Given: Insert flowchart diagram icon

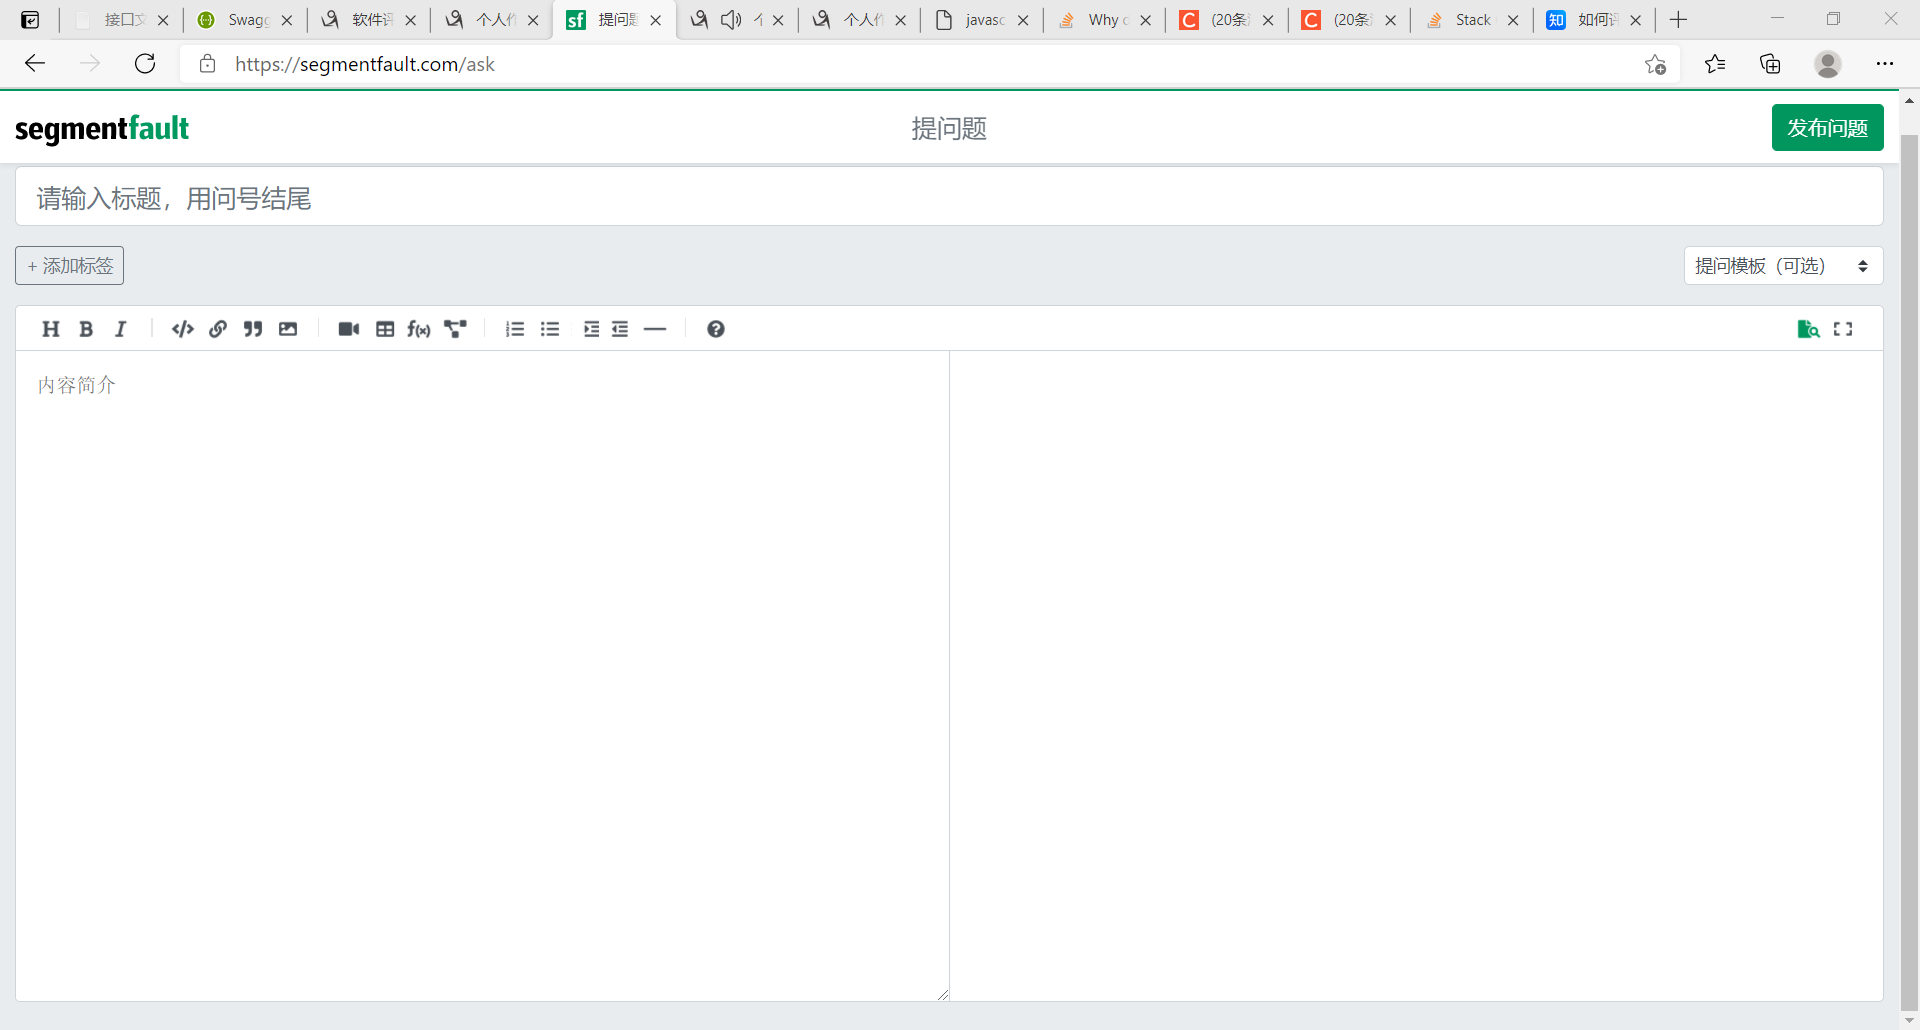Looking at the screenshot, I should click(456, 329).
